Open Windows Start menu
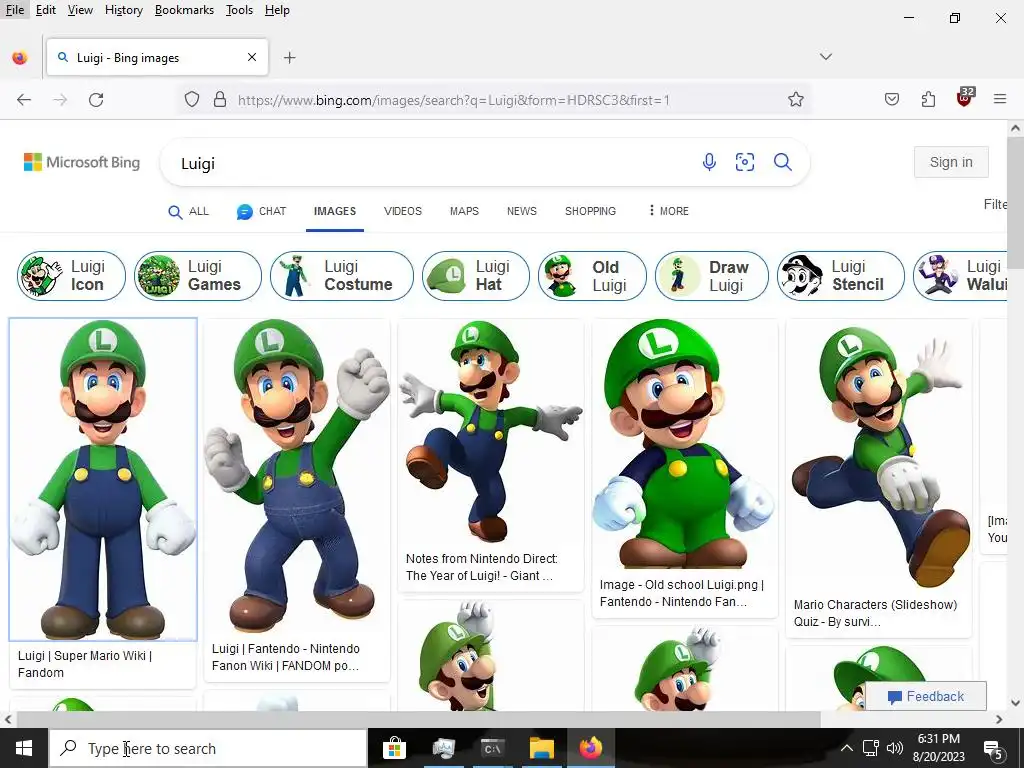Viewport: 1024px width, 768px height. click(x=24, y=748)
